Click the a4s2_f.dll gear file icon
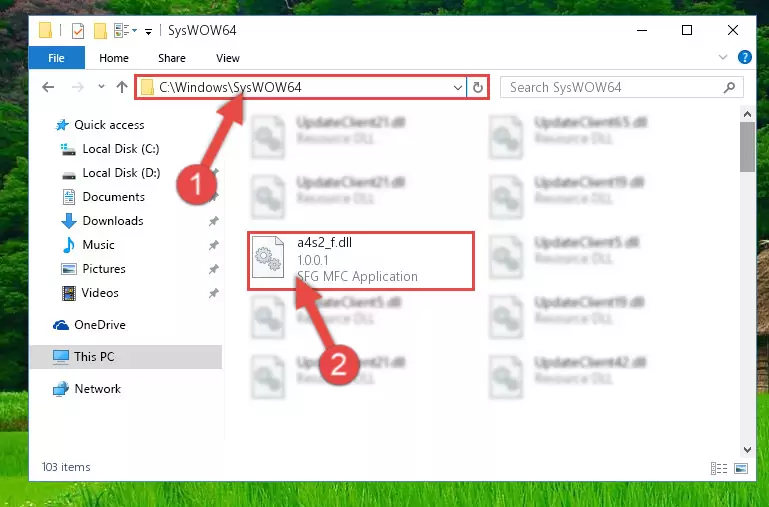The height and width of the screenshot is (507, 769). pos(268,257)
